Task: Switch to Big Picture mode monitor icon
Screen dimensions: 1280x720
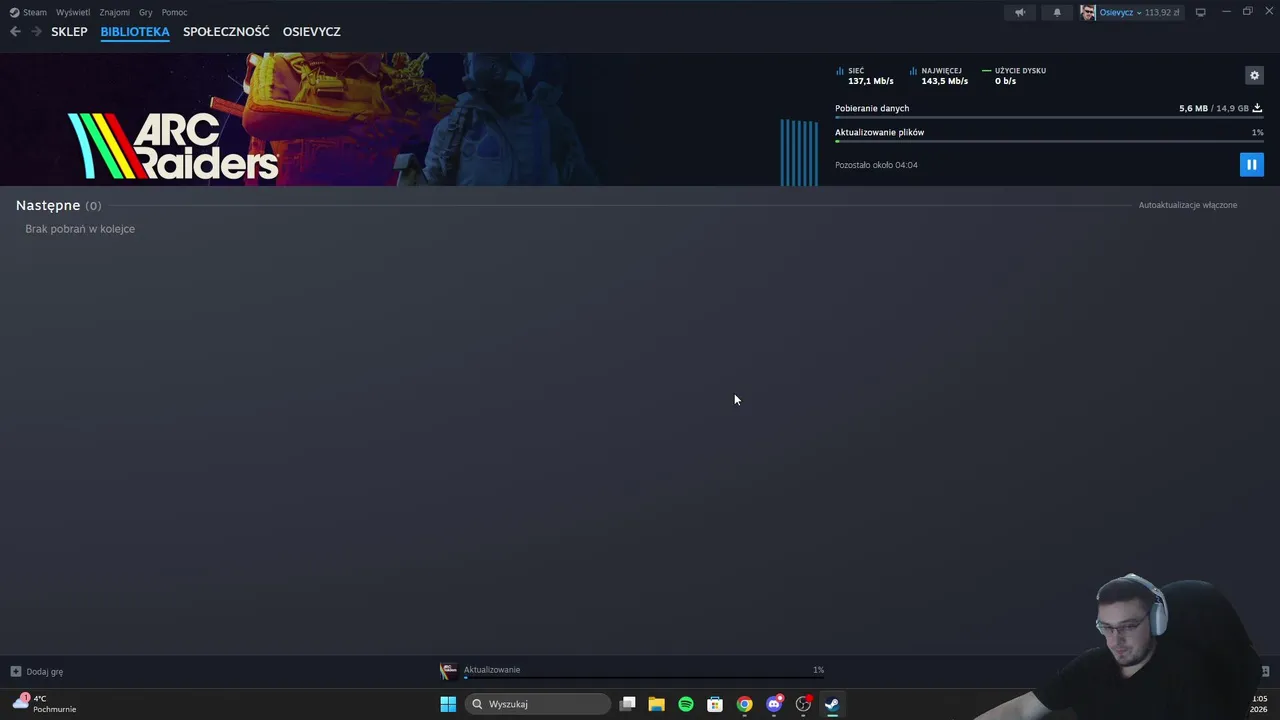Action: point(1201,13)
